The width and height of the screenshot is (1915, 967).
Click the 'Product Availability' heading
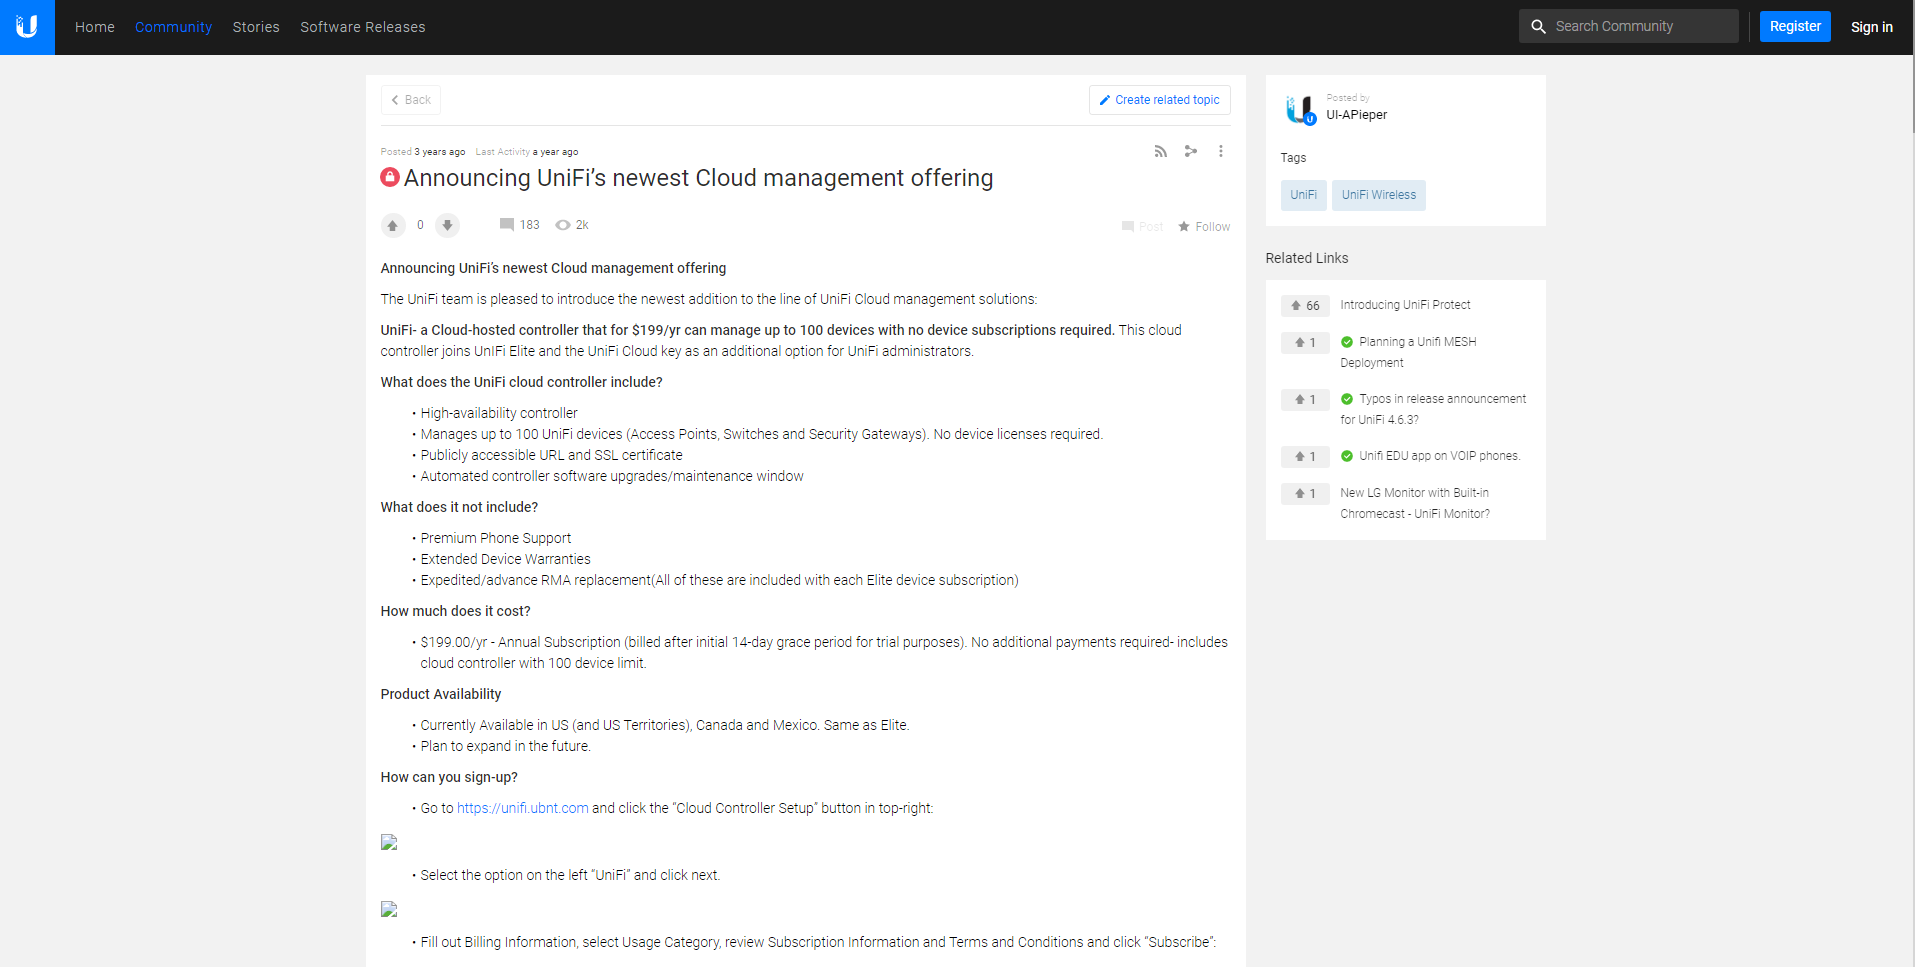(x=441, y=694)
